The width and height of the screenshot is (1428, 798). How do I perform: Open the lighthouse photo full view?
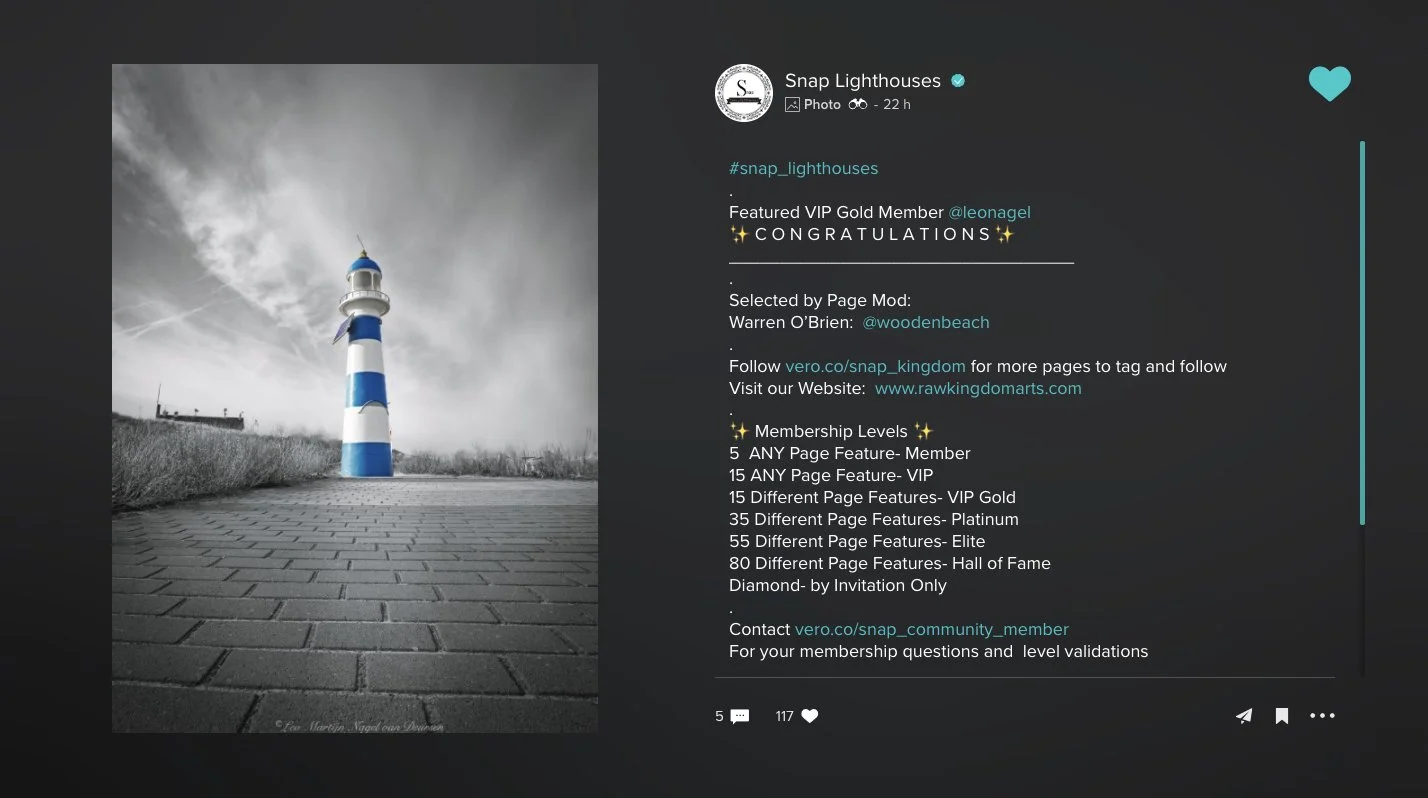(x=355, y=398)
